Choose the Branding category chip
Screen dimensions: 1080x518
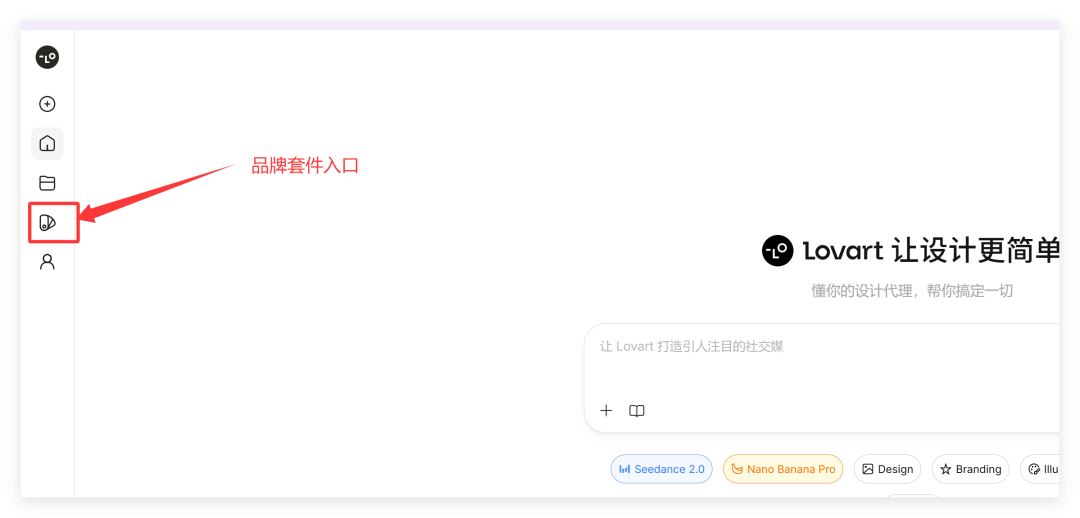click(970, 469)
